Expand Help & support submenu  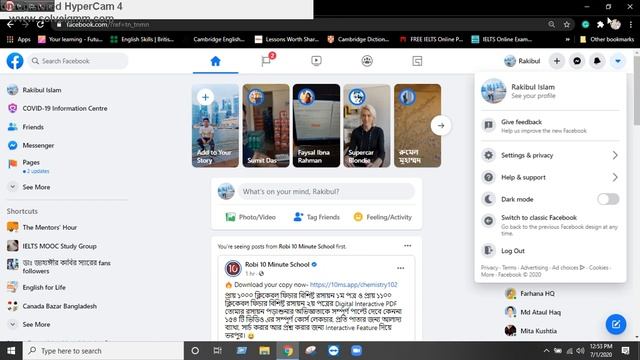point(550,177)
